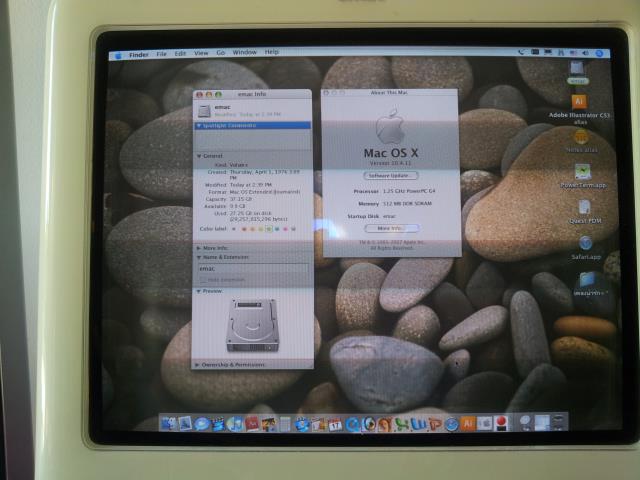The height and width of the screenshot is (480, 640).
Task: Click More Info button in About This Mac
Action: click(x=391, y=228)
